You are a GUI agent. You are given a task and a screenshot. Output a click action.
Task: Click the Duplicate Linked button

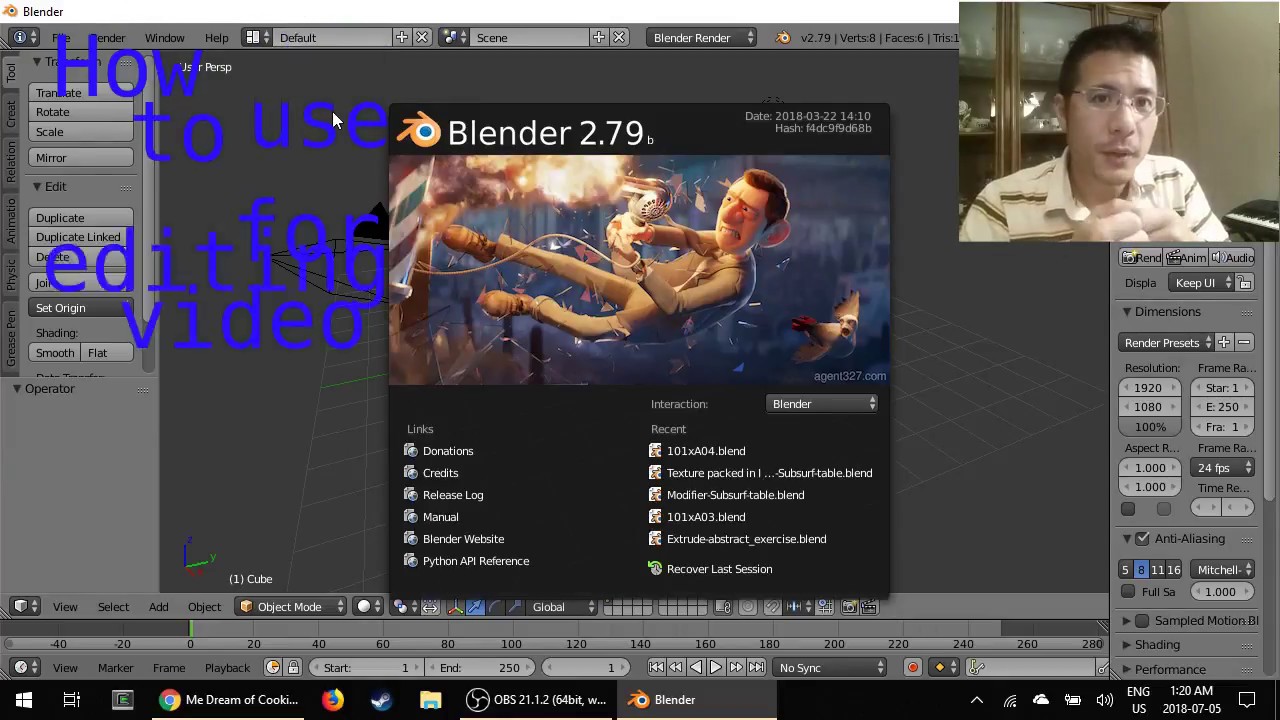81,237
